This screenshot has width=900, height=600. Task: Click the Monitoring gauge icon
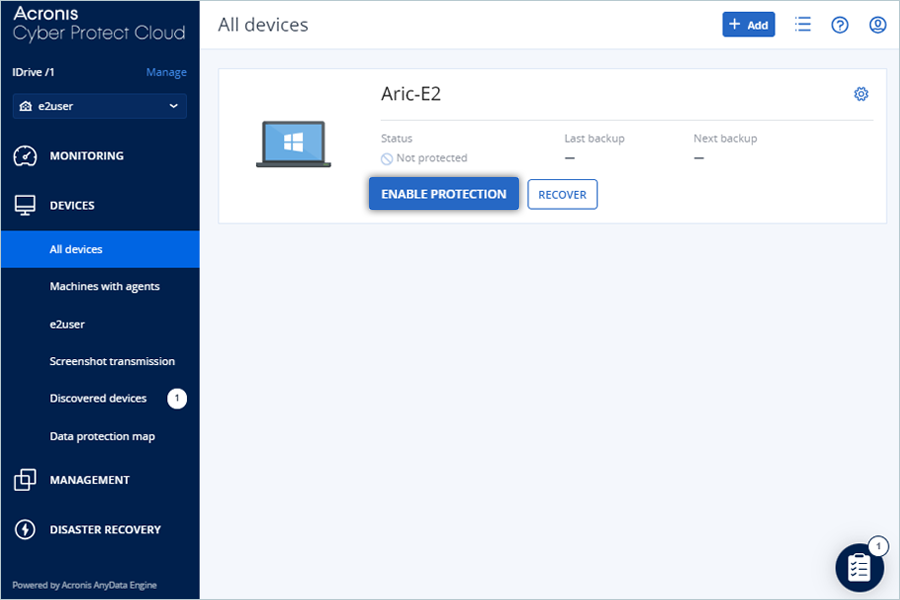tap(25, 156)
